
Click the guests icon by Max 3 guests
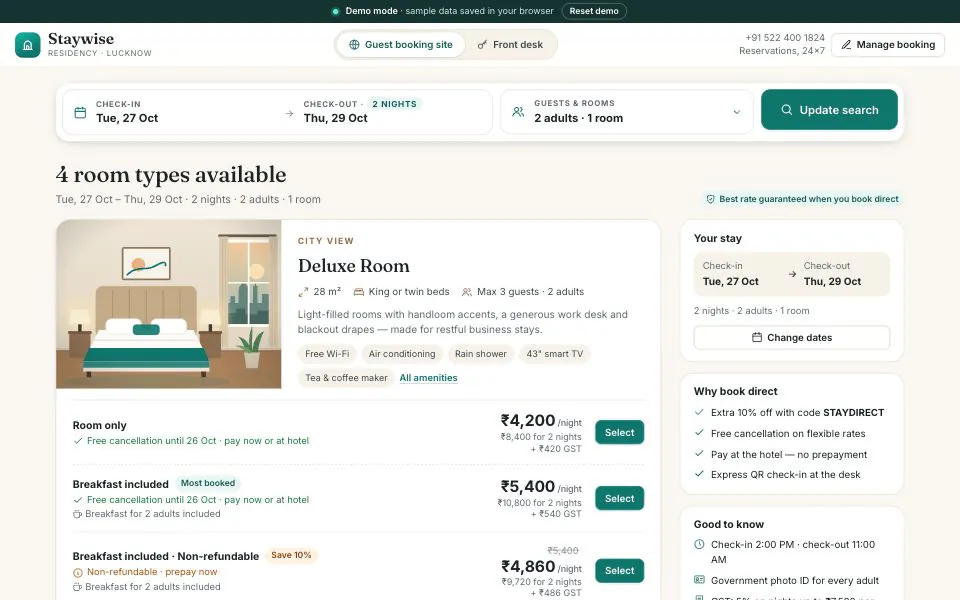(x=467, y=292)
